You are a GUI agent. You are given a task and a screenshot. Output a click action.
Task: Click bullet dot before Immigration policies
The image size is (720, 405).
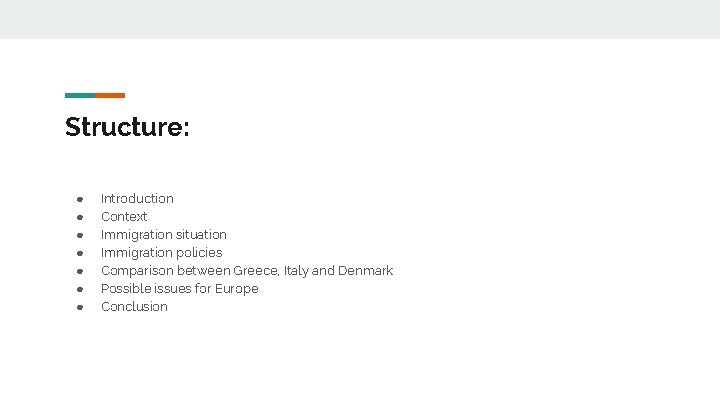coord(80,253)
